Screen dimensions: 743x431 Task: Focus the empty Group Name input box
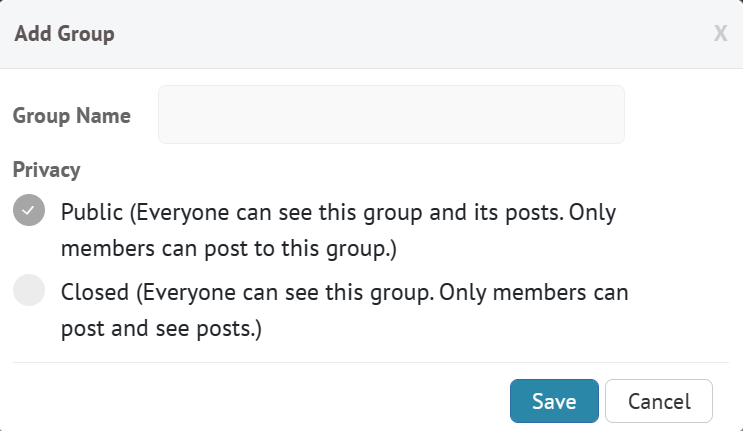(391, 114)
